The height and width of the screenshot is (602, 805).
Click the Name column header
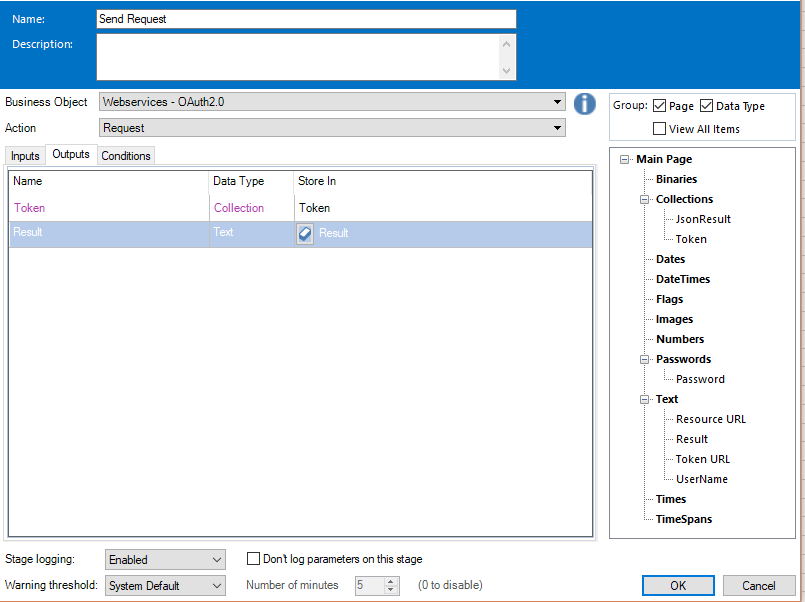pos(108,181)
